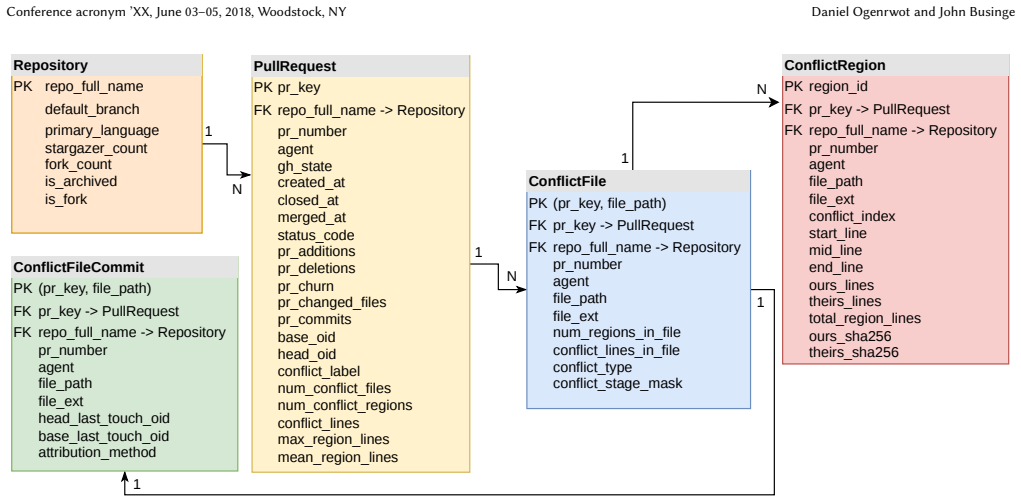Click the theirs_lines field
The image size is (1021, 502).
[845, 301]
